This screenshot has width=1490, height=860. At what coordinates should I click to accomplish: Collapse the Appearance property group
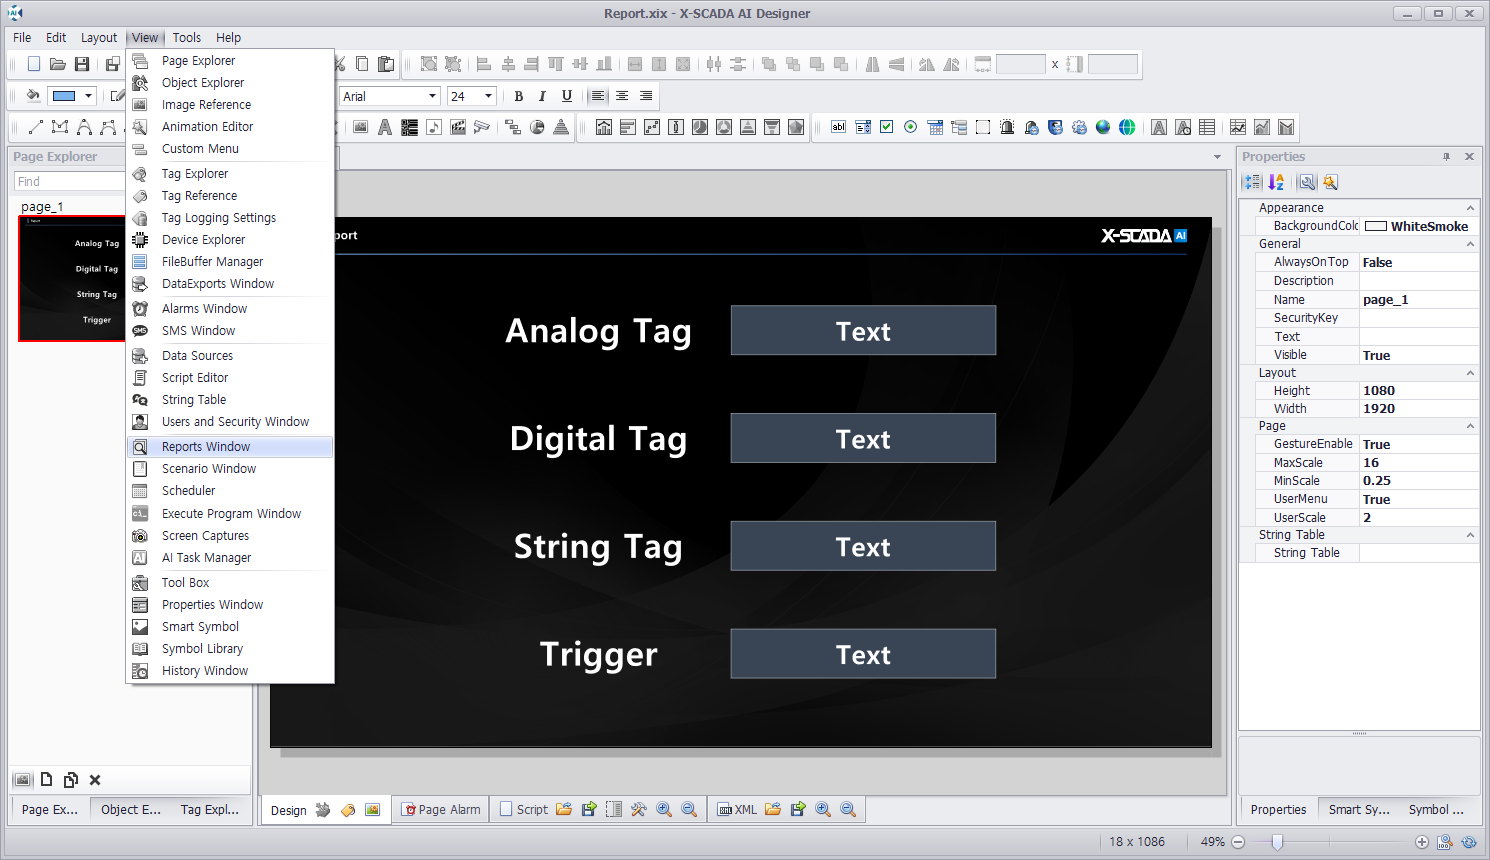click(1470, 208)
